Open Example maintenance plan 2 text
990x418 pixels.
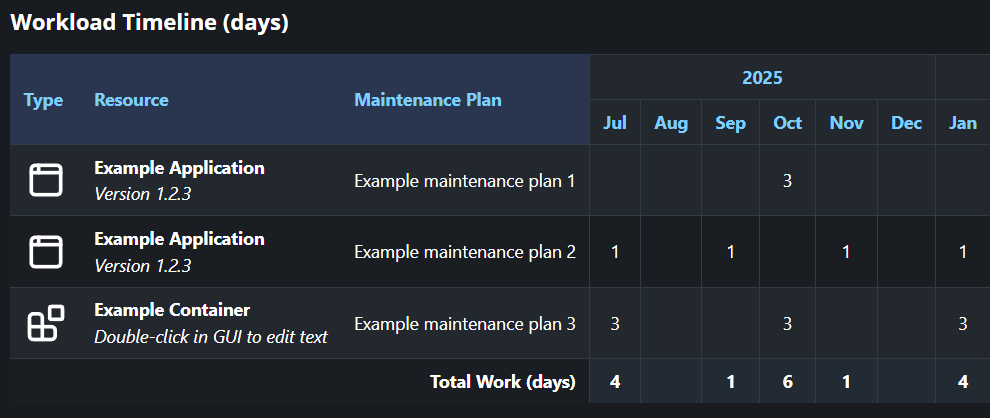click(x=465, y=252)
